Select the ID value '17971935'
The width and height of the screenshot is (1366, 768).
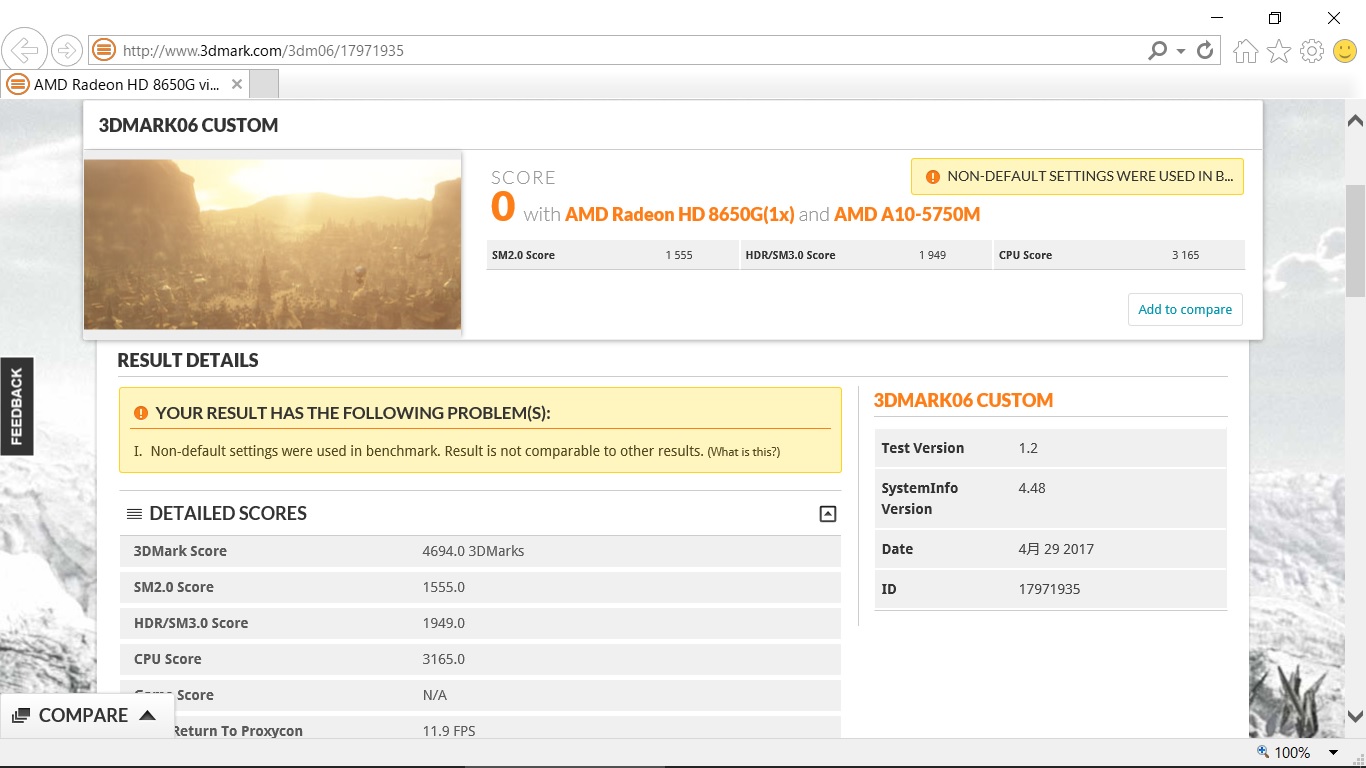click(x=1049, y=589)
